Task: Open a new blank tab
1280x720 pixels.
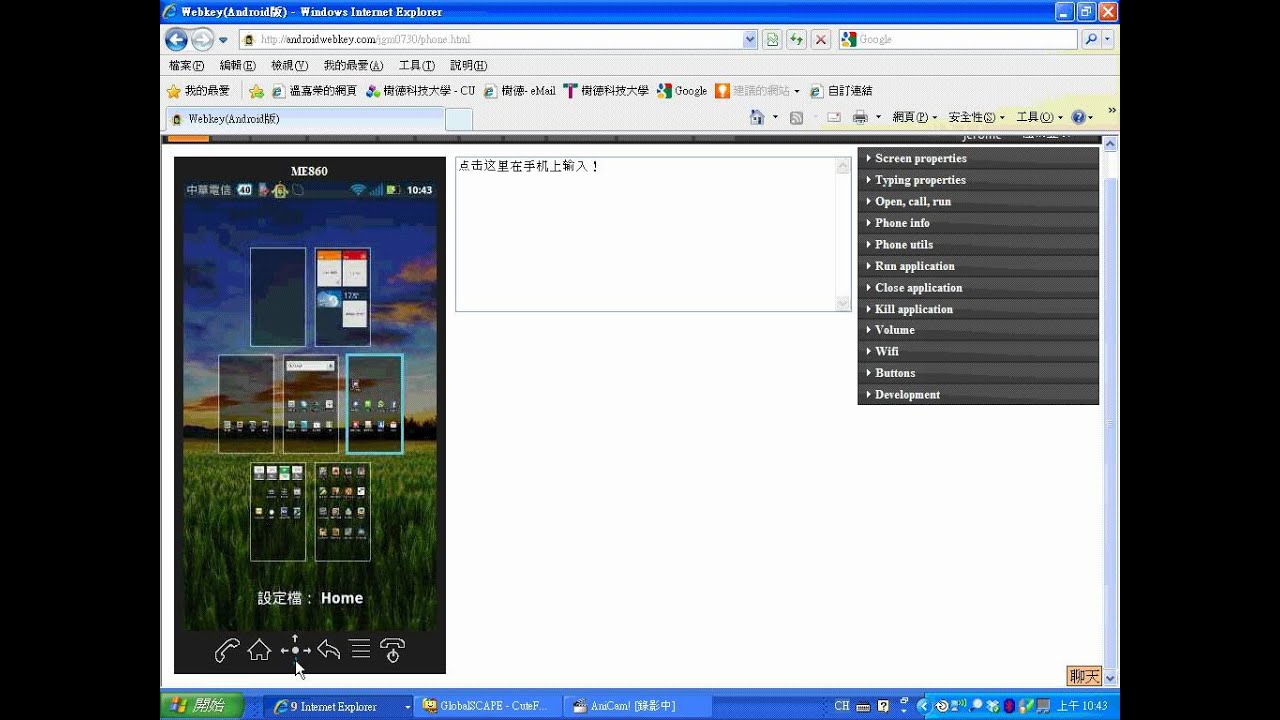Action: (x=459, y=120)
